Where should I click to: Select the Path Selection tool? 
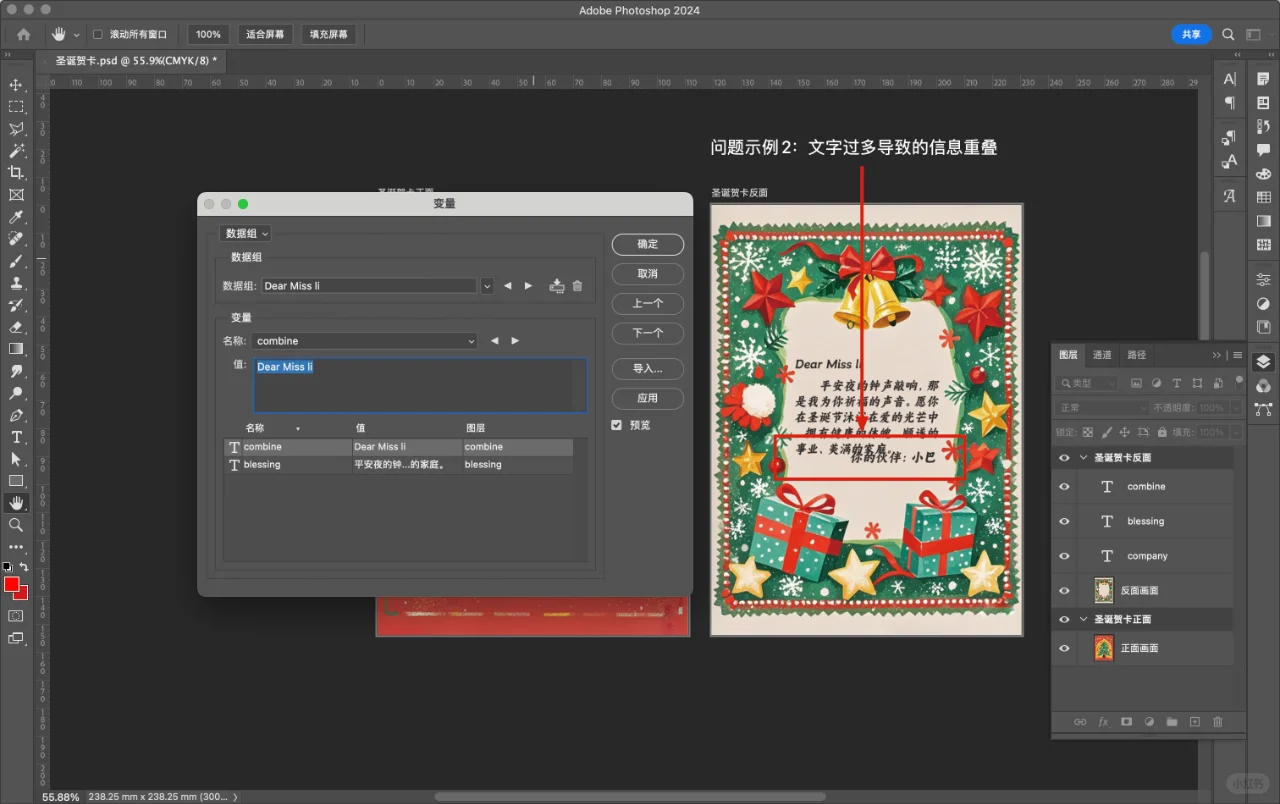(16, 459)
